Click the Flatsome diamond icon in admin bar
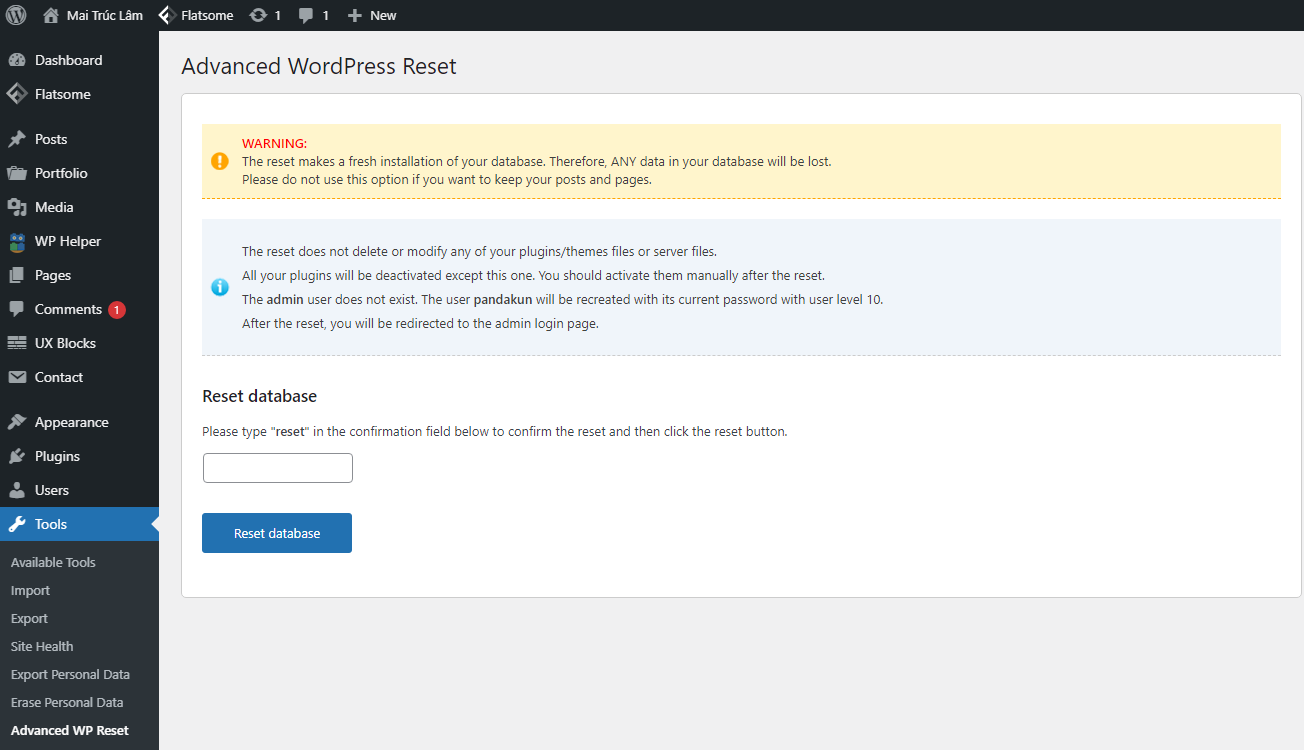 (x=167, y=15)
